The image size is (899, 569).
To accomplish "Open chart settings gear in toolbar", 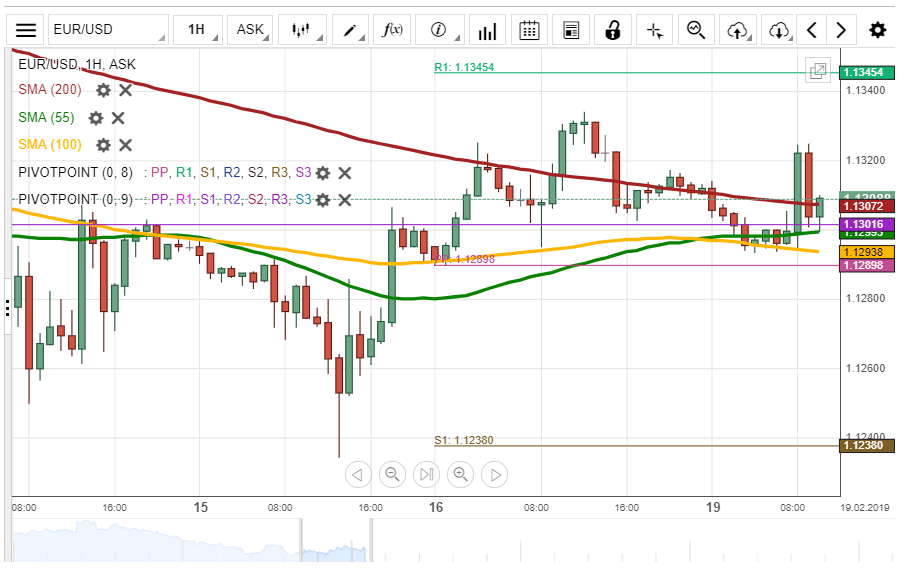I will tap(878, 30).
